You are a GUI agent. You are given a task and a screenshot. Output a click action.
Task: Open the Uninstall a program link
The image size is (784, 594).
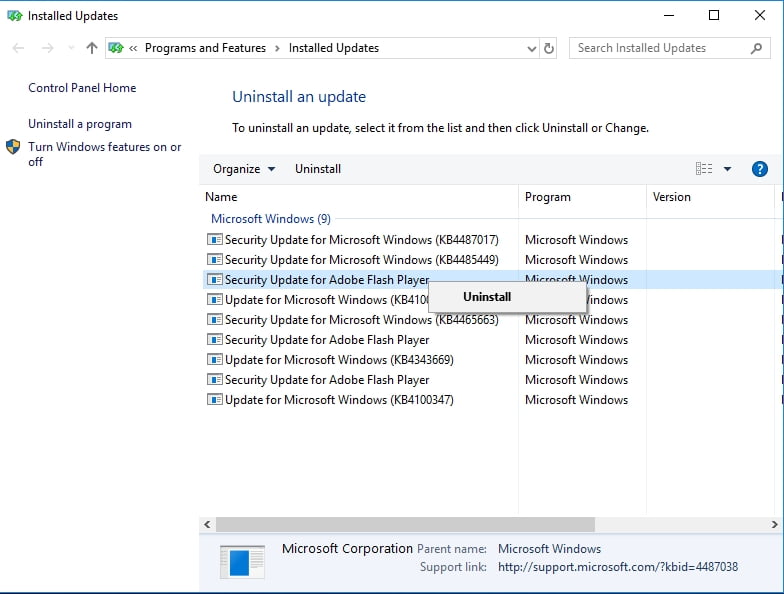point(80,124)
